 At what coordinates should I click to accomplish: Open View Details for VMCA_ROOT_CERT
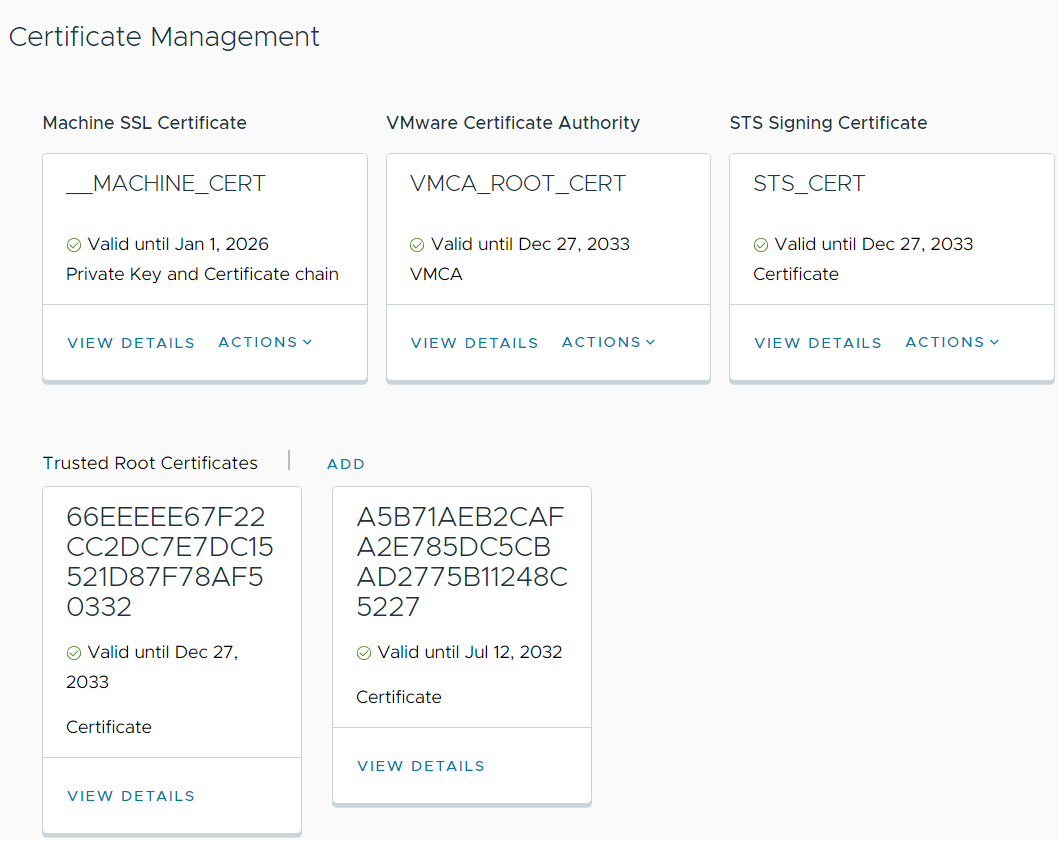pos(474,343)
